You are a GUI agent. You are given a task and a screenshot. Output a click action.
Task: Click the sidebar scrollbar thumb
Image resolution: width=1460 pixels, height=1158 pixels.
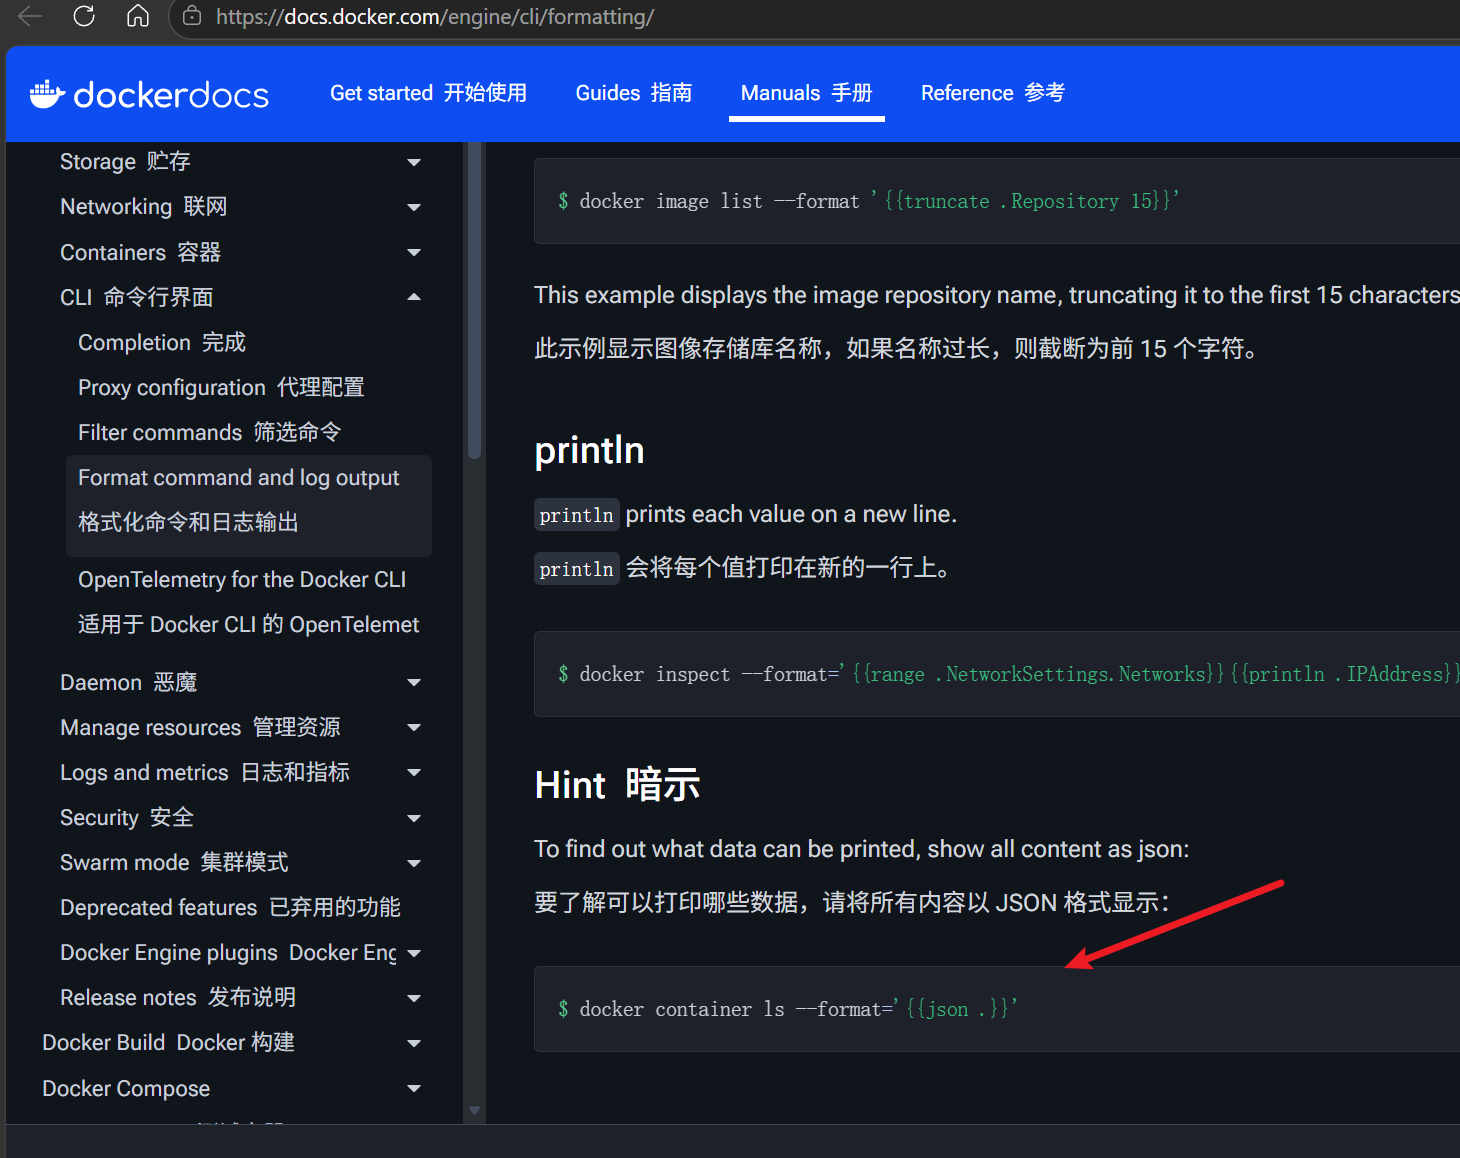click(x=475, y=300)
